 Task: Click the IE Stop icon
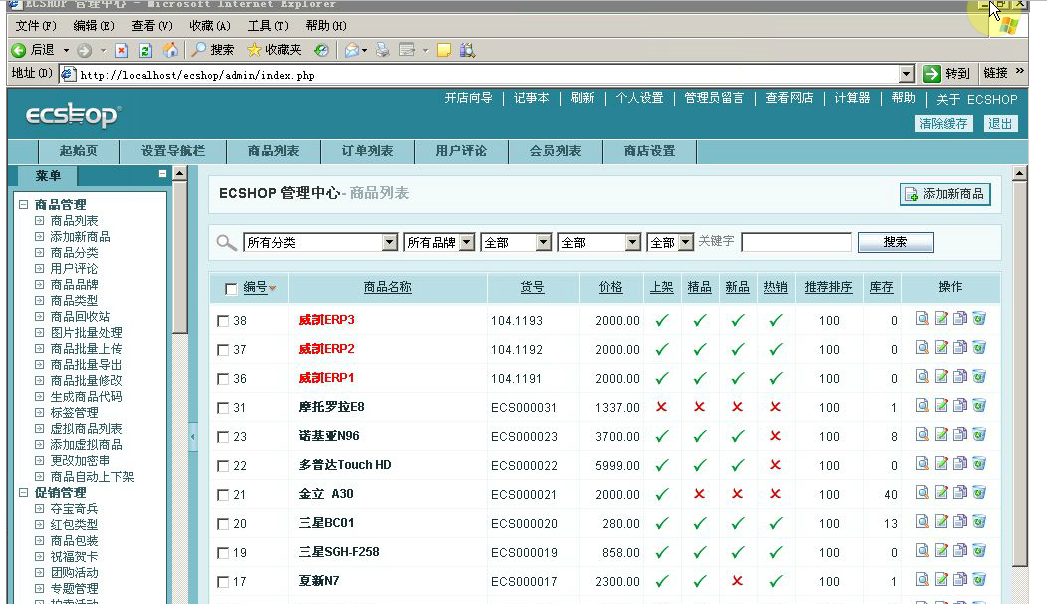coord(122,50)
